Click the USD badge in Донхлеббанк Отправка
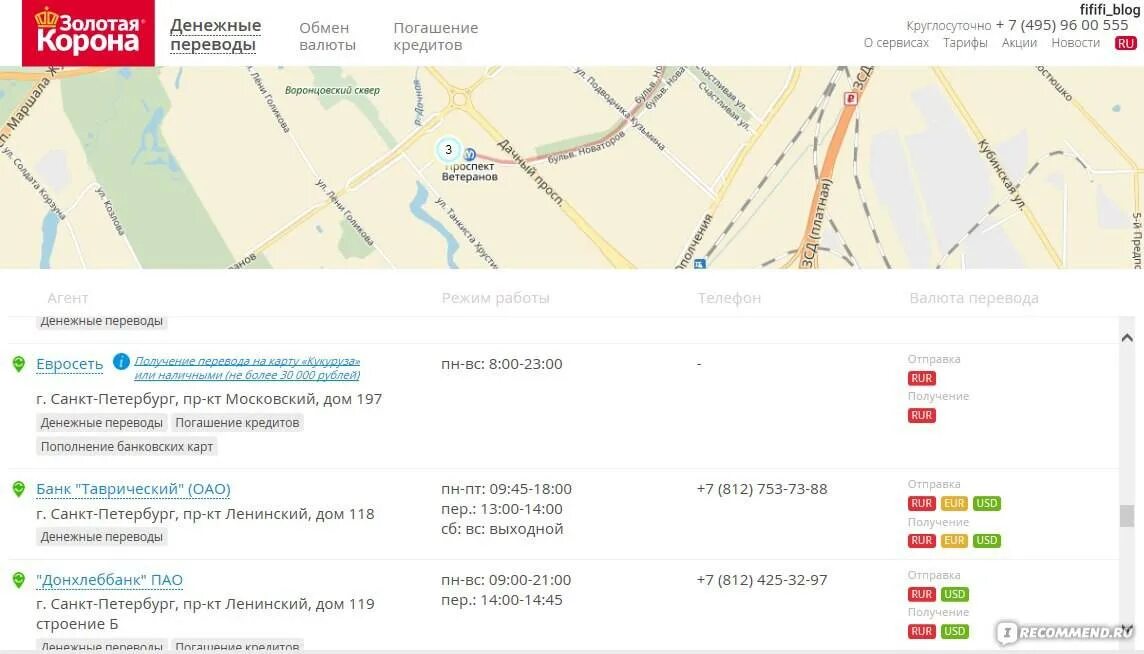The width and height of the screenshot is (1144, 654). [x=954, y=594]
